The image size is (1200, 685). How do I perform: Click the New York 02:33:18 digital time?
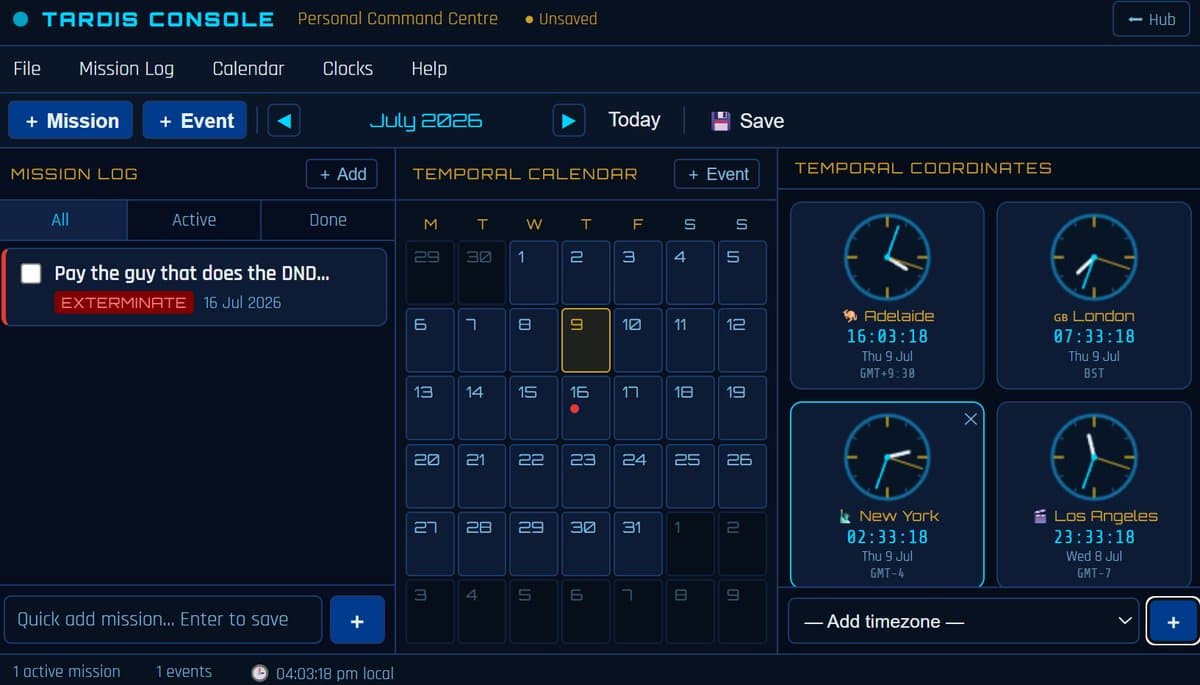tap(887, 537)
